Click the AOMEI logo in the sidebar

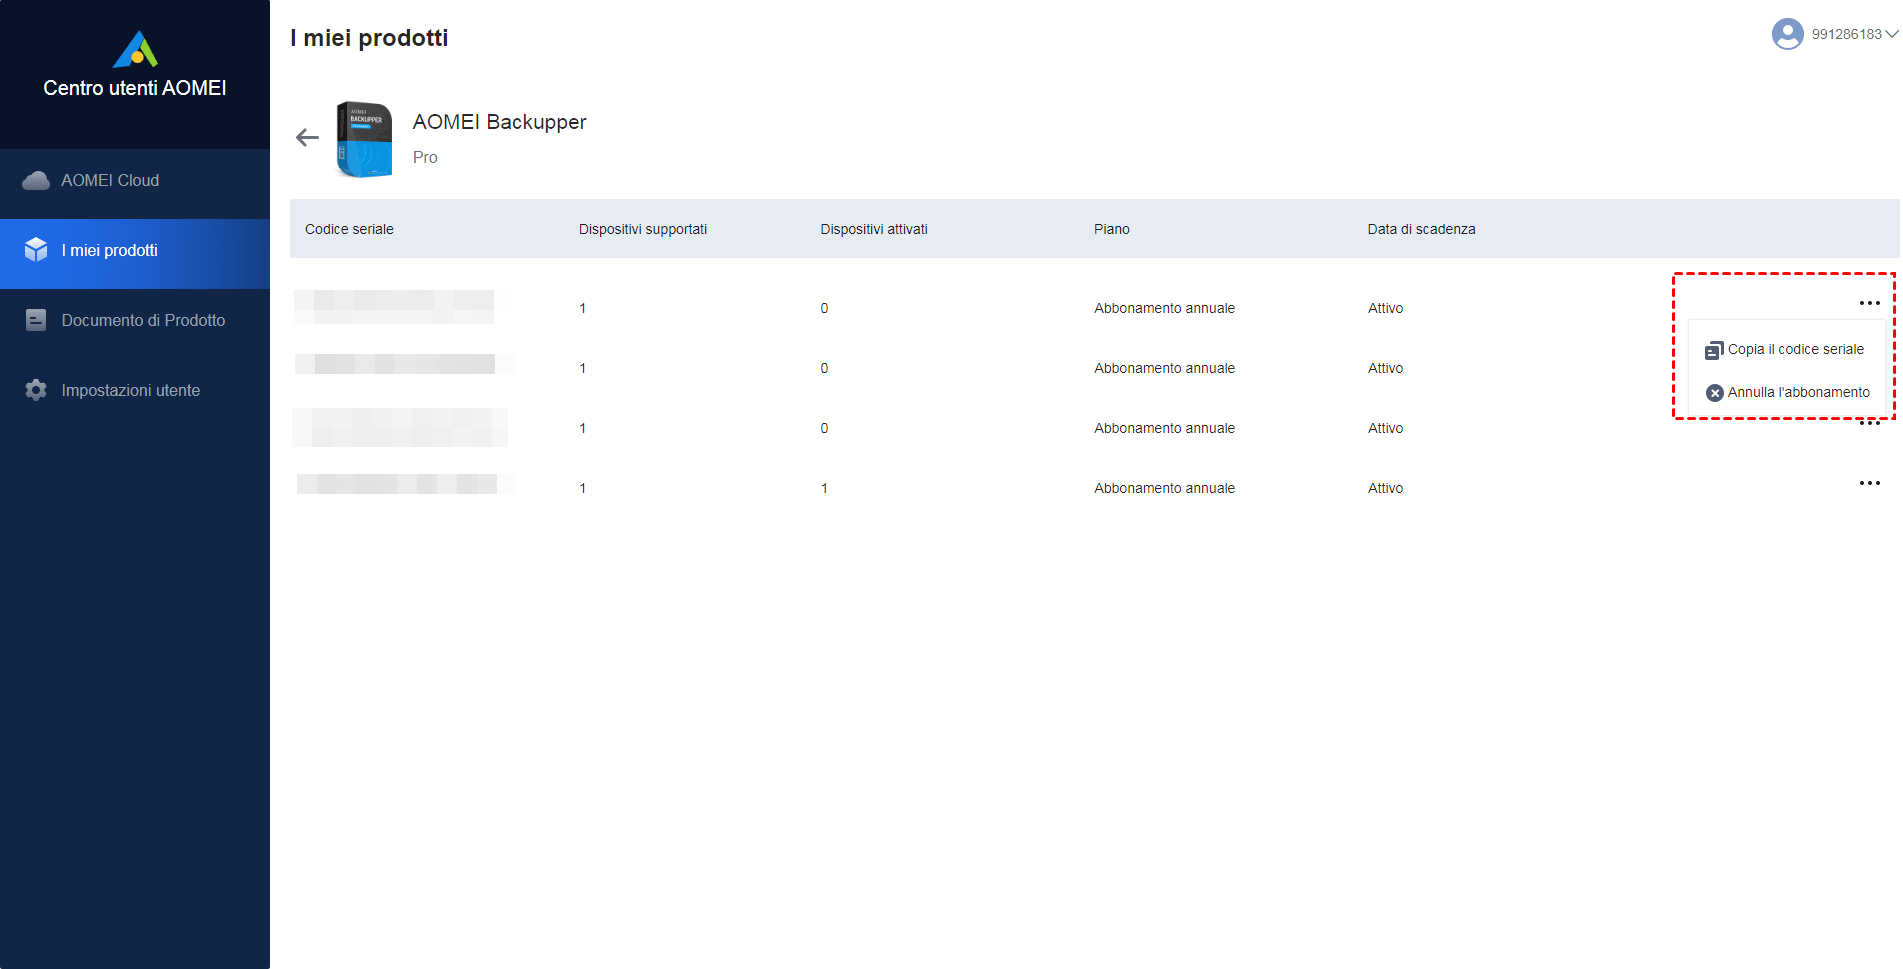coord(135,49)
